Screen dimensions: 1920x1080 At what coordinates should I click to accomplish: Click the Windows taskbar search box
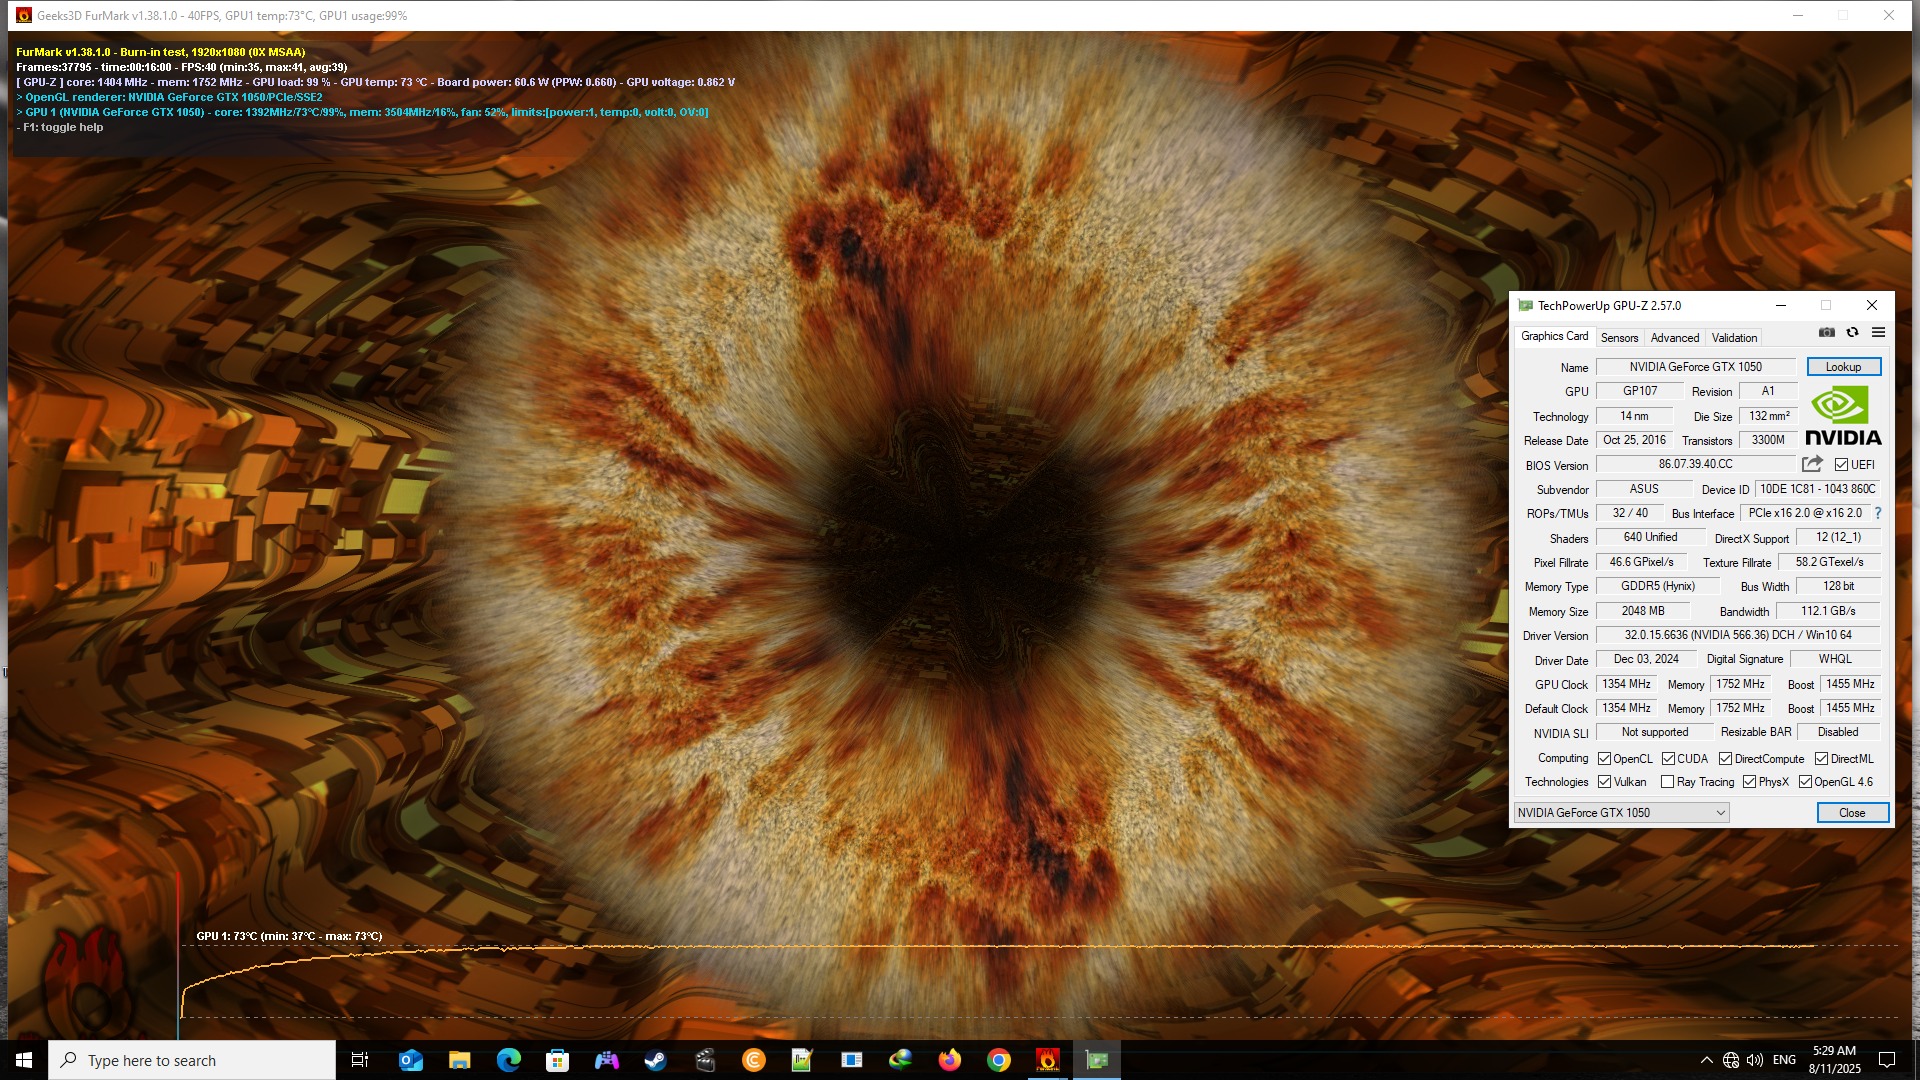point(192,1060)
